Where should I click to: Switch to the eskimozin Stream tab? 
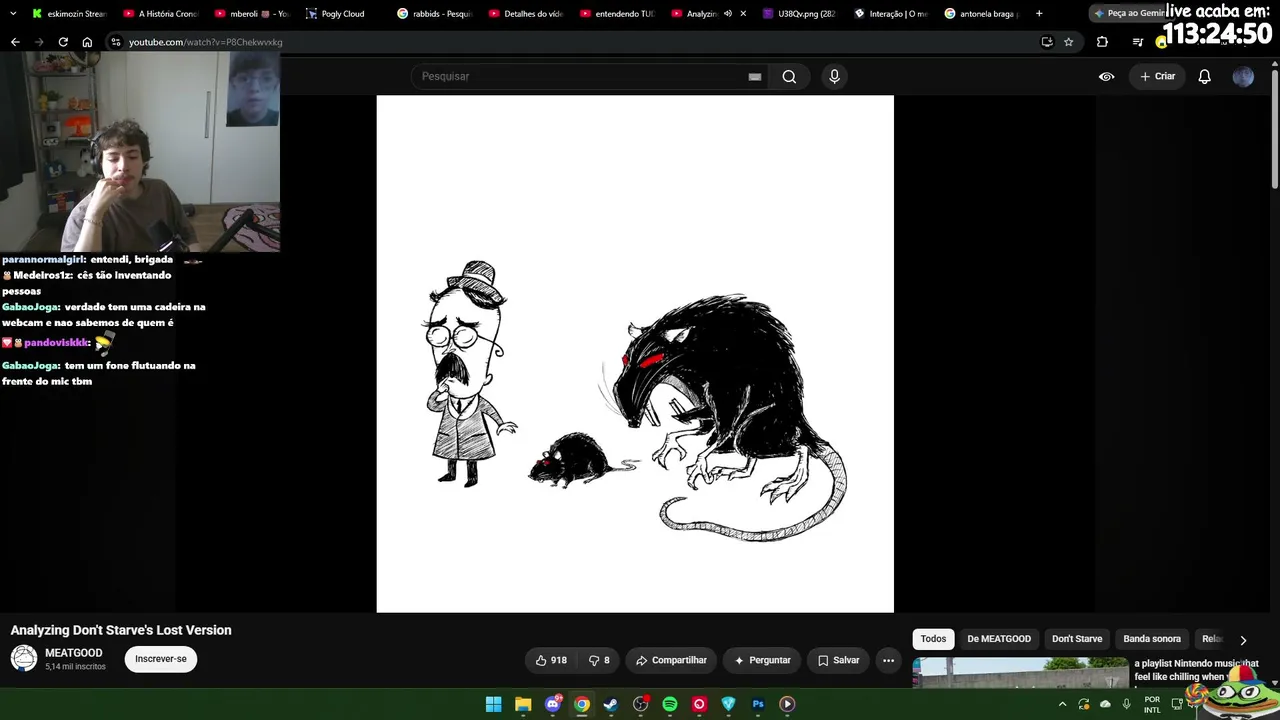[x=69, y=14]
